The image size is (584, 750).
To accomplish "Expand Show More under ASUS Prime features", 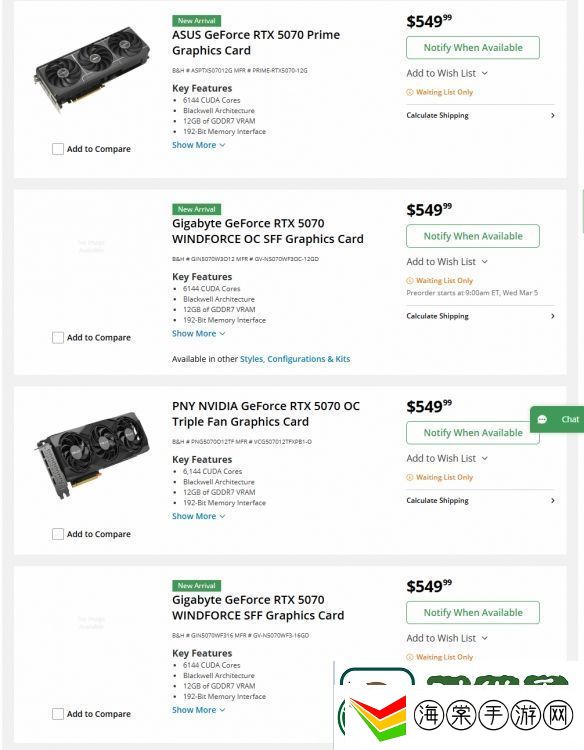I will pos(198,145).
